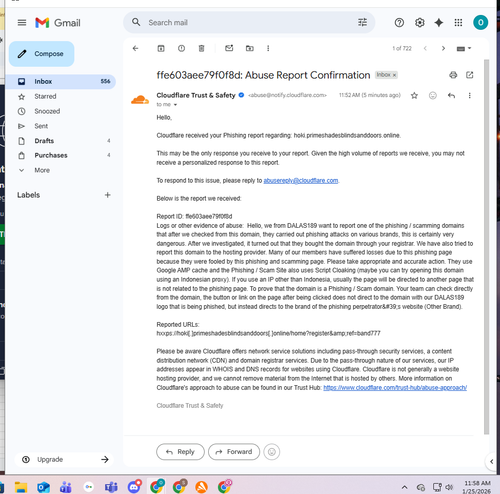Click the Gmail logo
This screenshot has height=494, width=500.
pos(58,23)
